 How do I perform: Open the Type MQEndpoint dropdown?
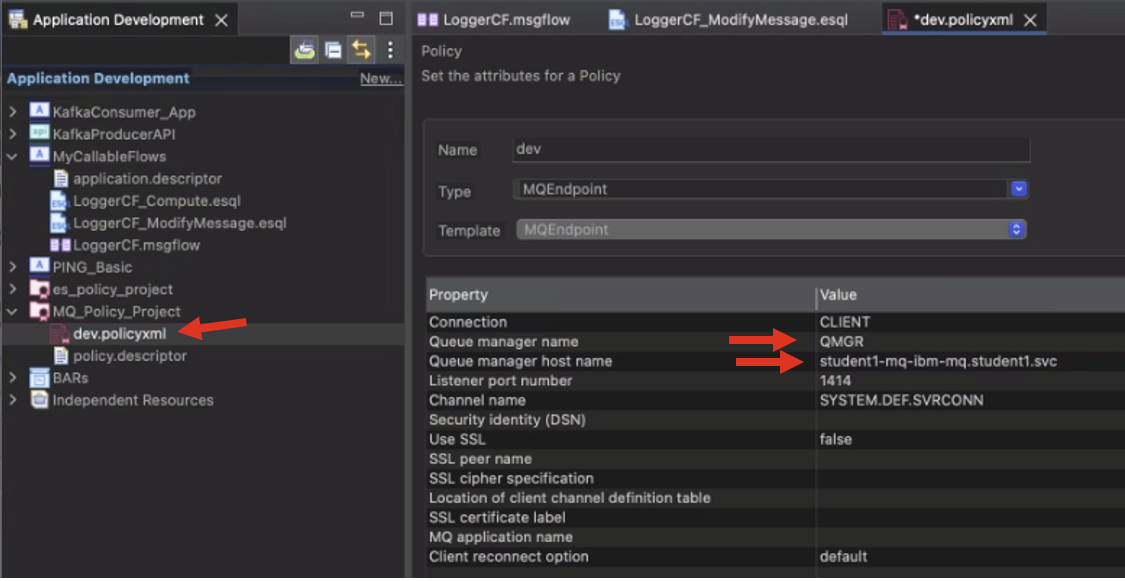1018,188
